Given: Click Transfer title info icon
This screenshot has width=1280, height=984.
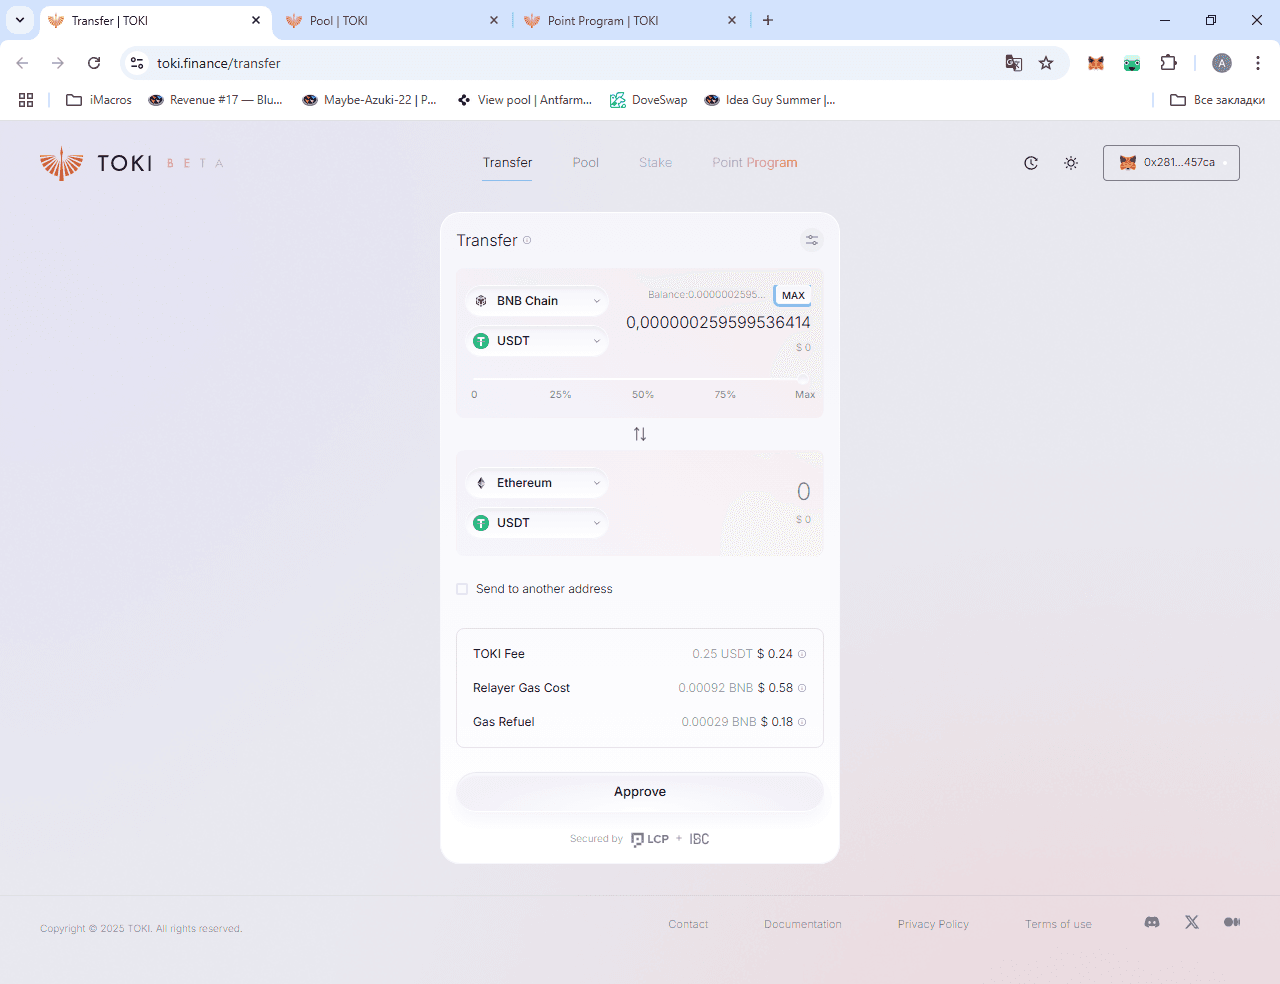Looking at the screenshot, I should pyautogui.click(x=527, y=240).
